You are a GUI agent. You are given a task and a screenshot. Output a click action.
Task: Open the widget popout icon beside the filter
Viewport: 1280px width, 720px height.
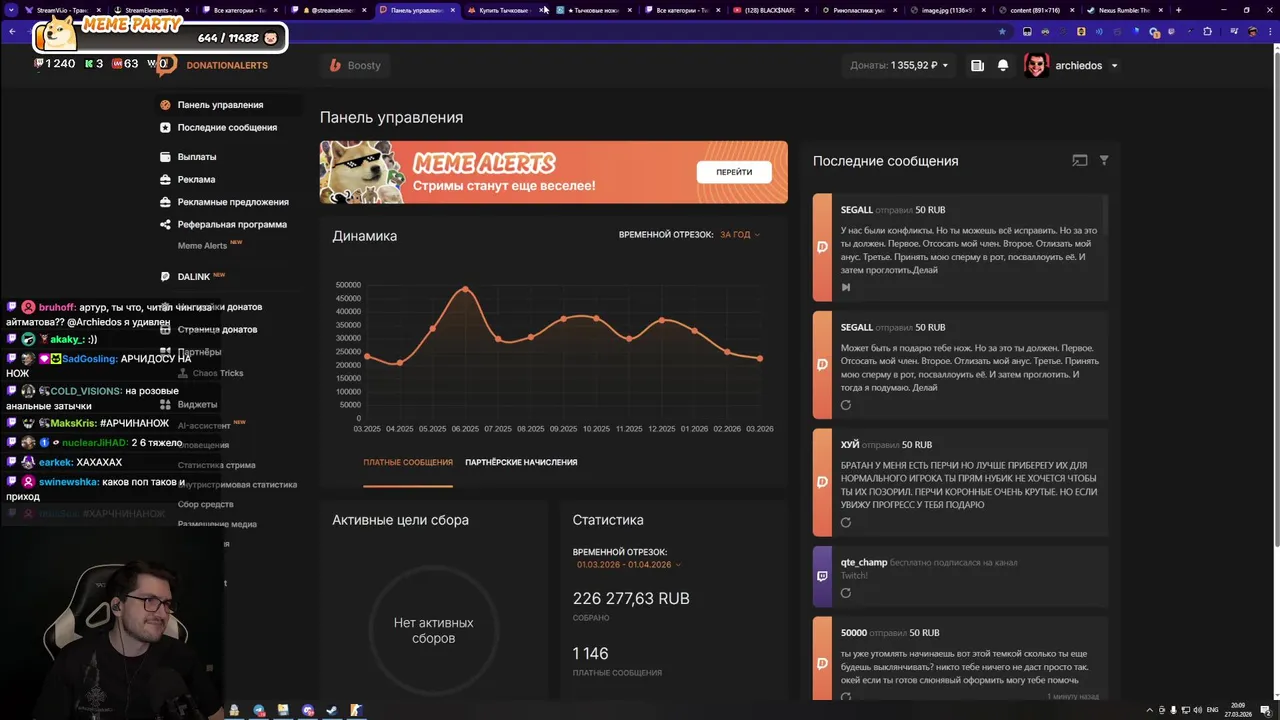pos(1080,160)
